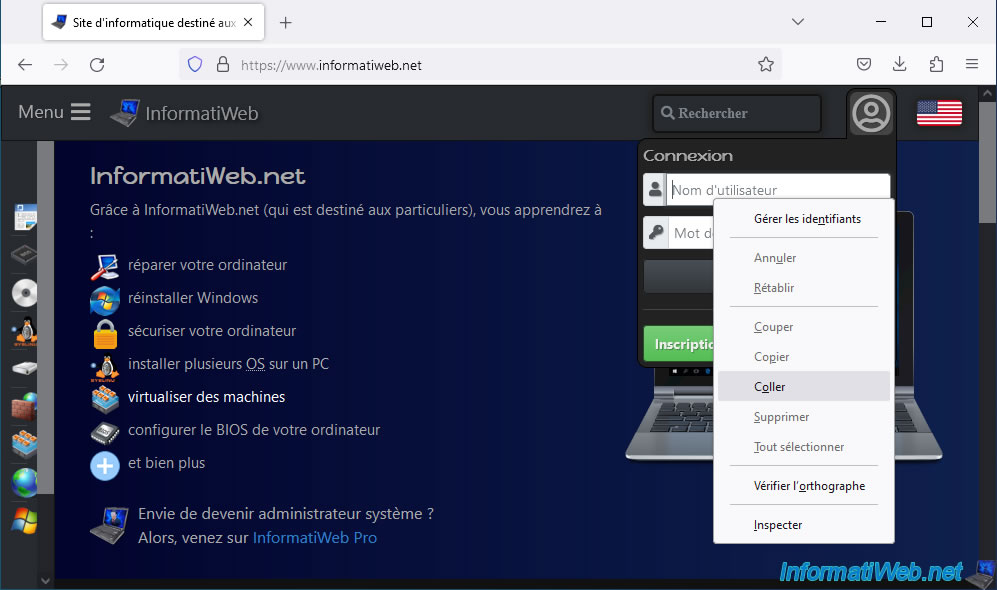Open a new tab with the plus button
Image resolution: width=997 pixels, height=590 pixels.
[x=285, y=23]
